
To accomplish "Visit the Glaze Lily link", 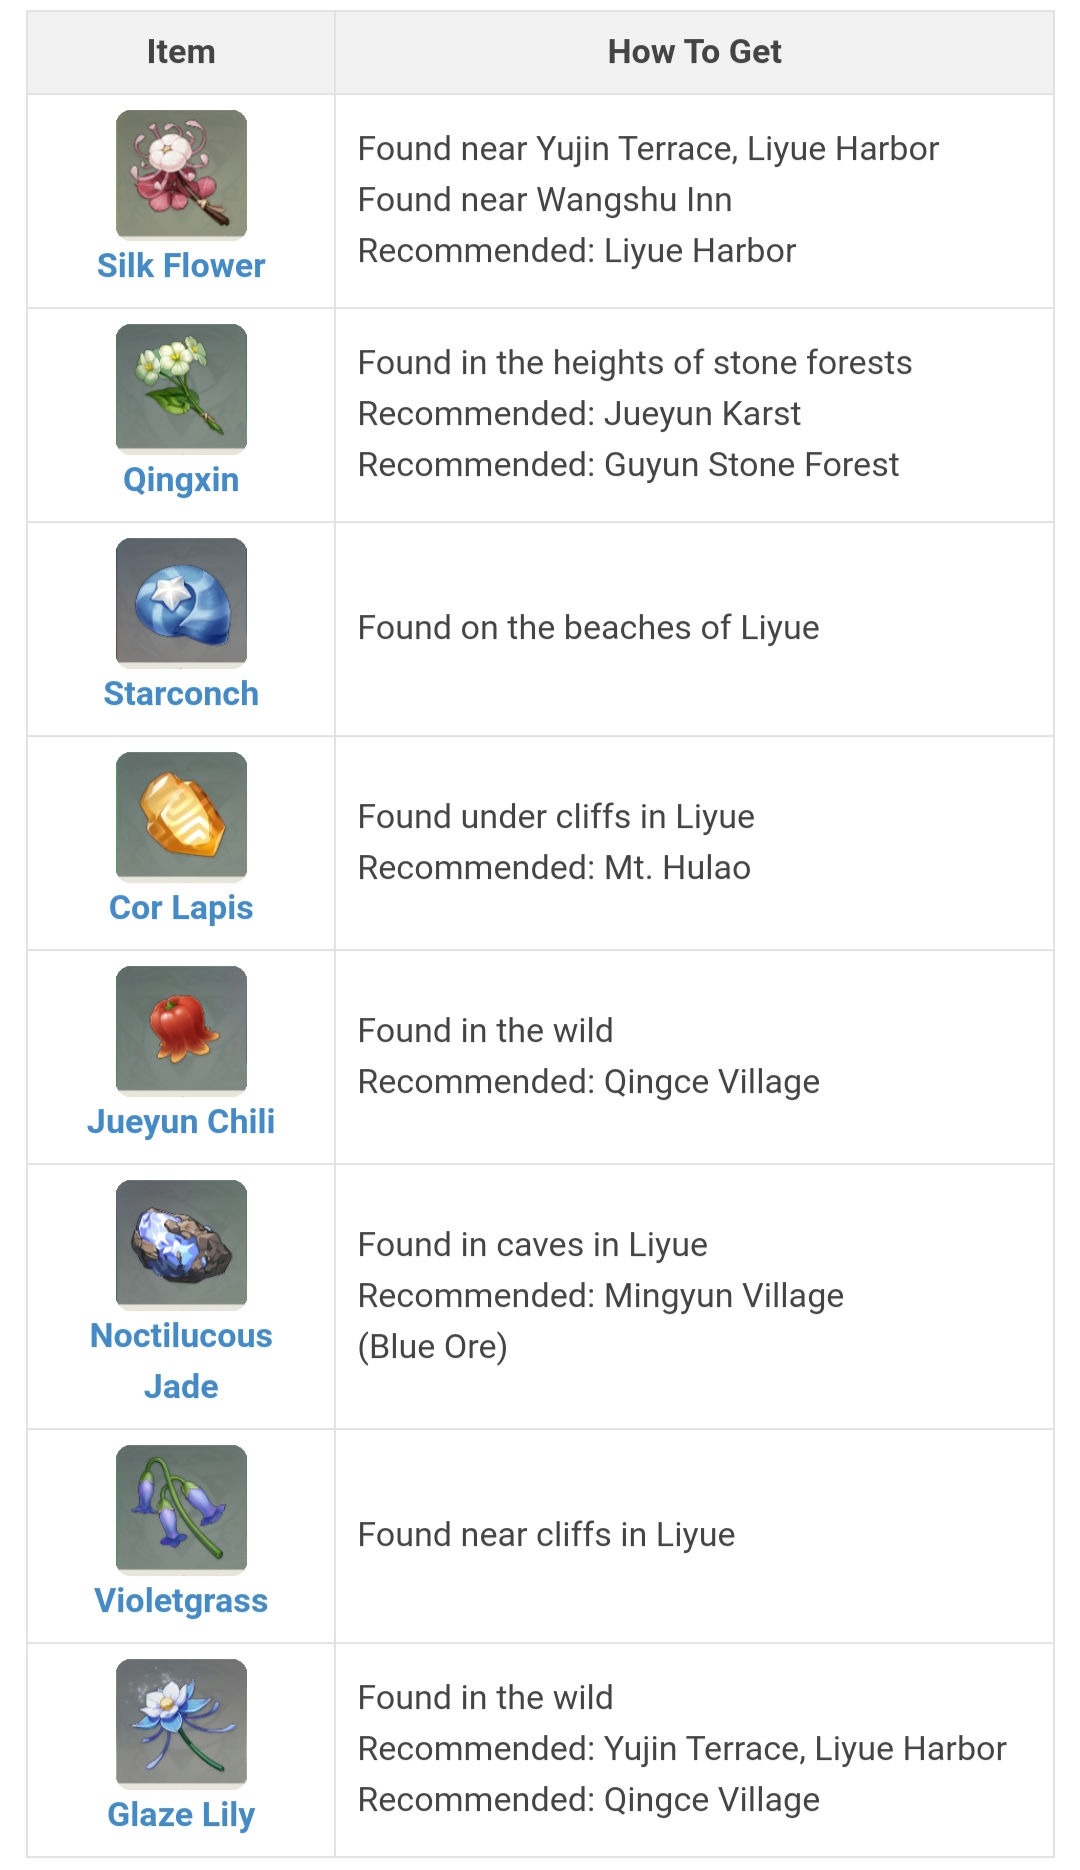I will (x=181, y=1815).
